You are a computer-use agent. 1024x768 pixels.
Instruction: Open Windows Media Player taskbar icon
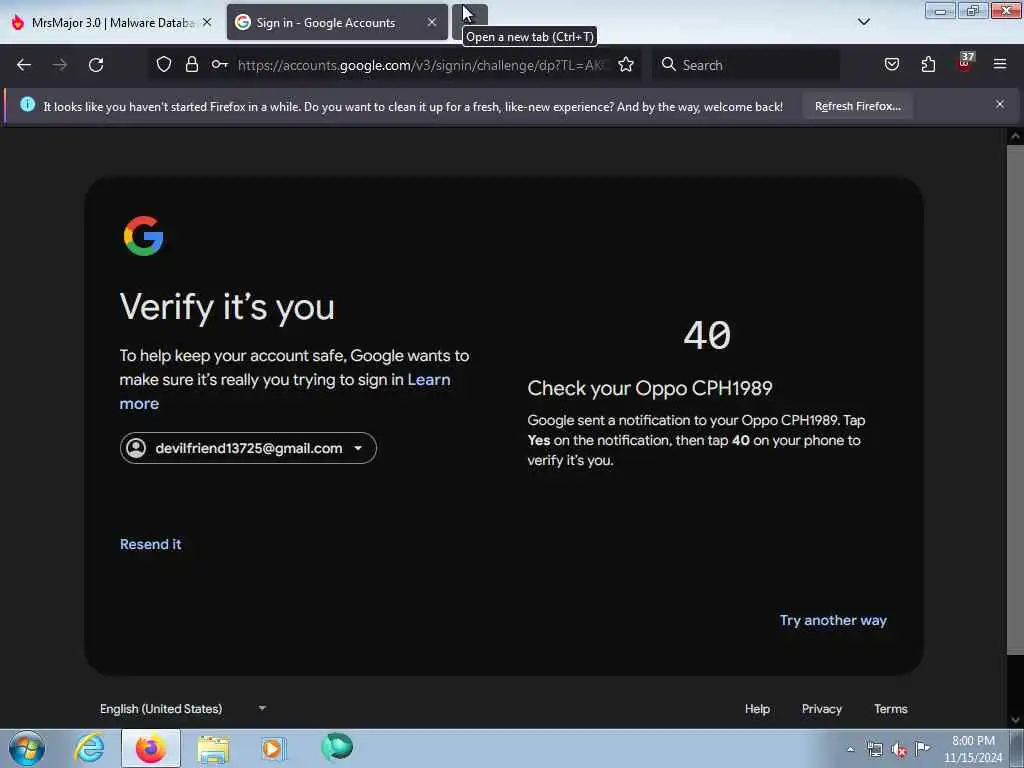(x=273, y=748)
